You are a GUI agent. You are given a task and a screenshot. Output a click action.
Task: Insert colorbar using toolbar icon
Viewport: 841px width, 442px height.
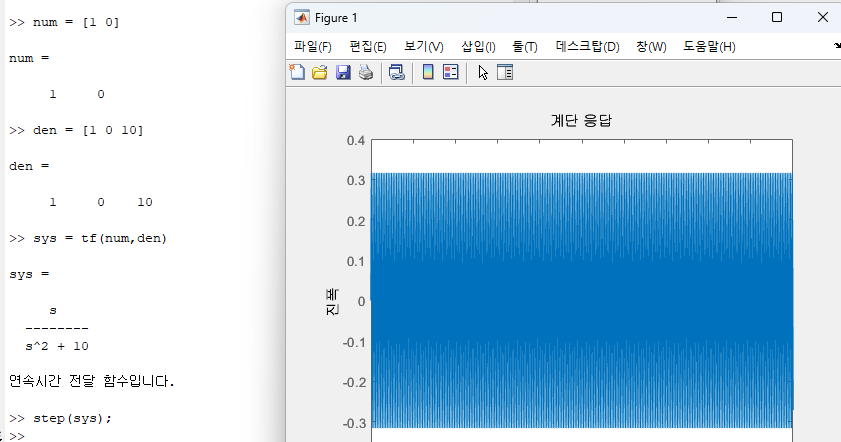pos(428,72)
